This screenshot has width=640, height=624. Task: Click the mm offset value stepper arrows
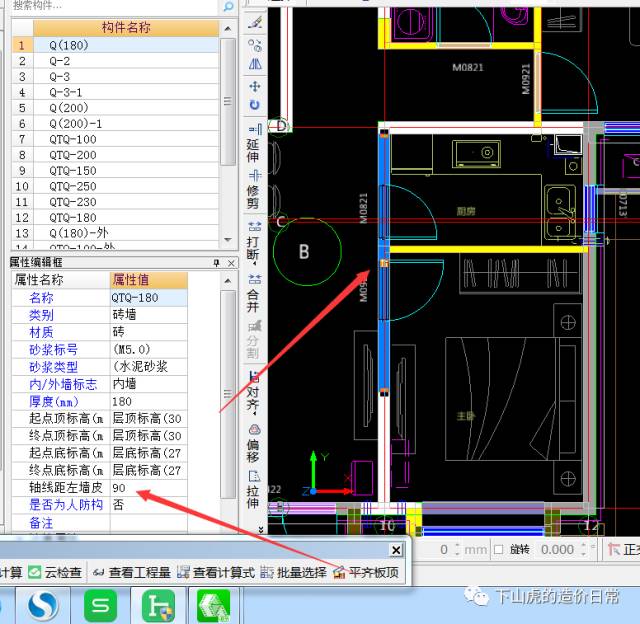(455, 550)
